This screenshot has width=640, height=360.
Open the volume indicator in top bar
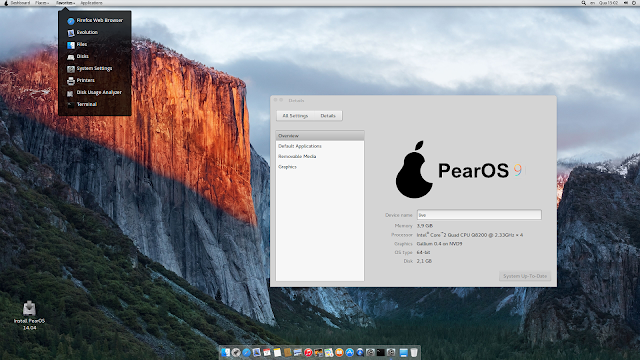point(626,3)
